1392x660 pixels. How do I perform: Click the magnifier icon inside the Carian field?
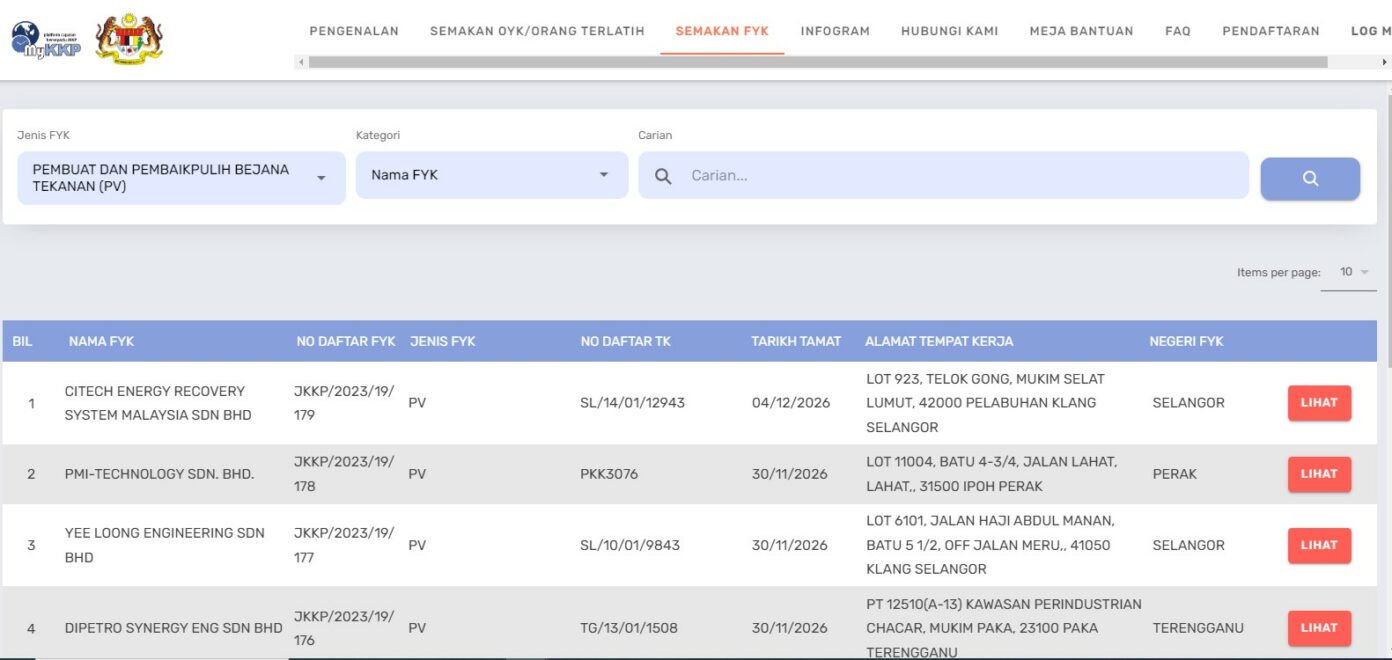pyautogui.click(x=663, y=175)
